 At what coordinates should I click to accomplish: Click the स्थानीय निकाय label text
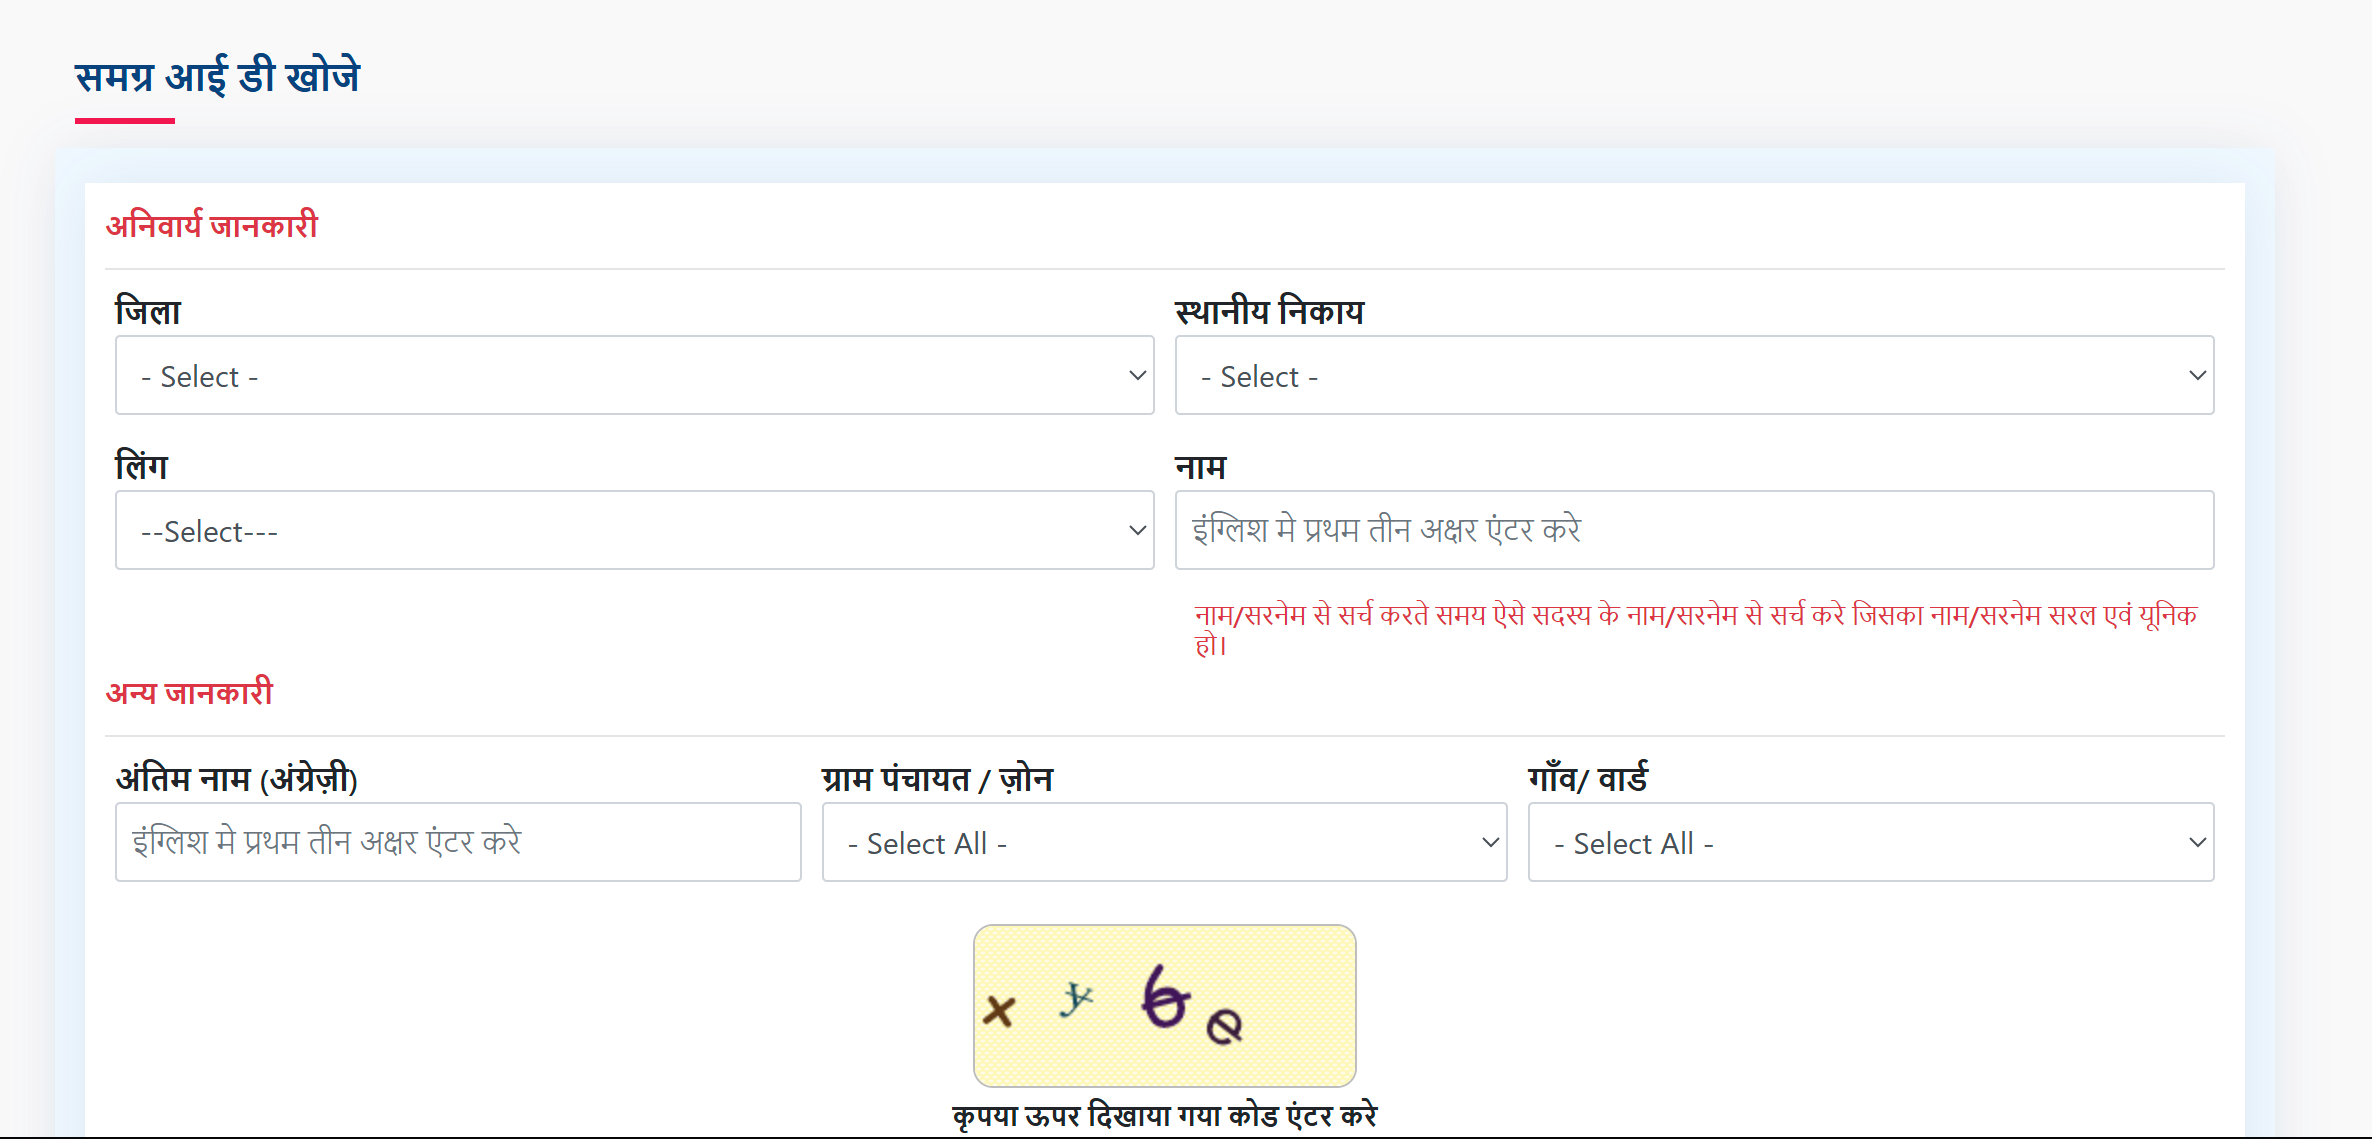coord(1270,311)
